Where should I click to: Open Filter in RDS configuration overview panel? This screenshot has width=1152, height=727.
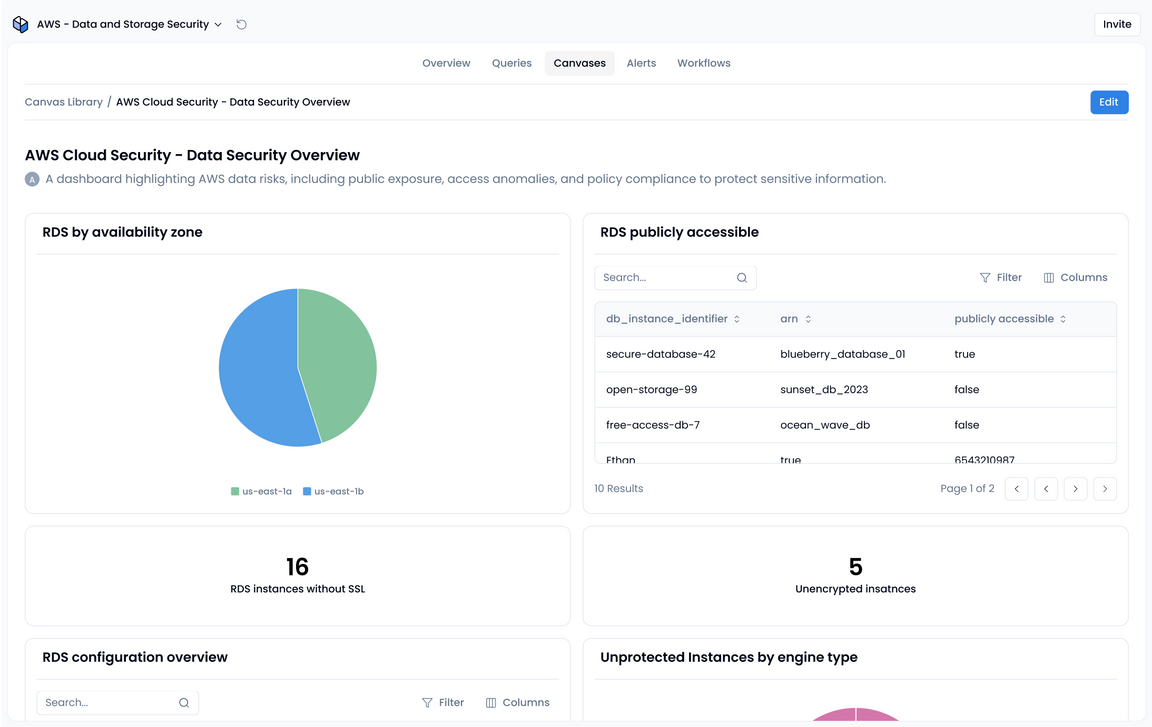pyautogui.click(x=443, y=703)
